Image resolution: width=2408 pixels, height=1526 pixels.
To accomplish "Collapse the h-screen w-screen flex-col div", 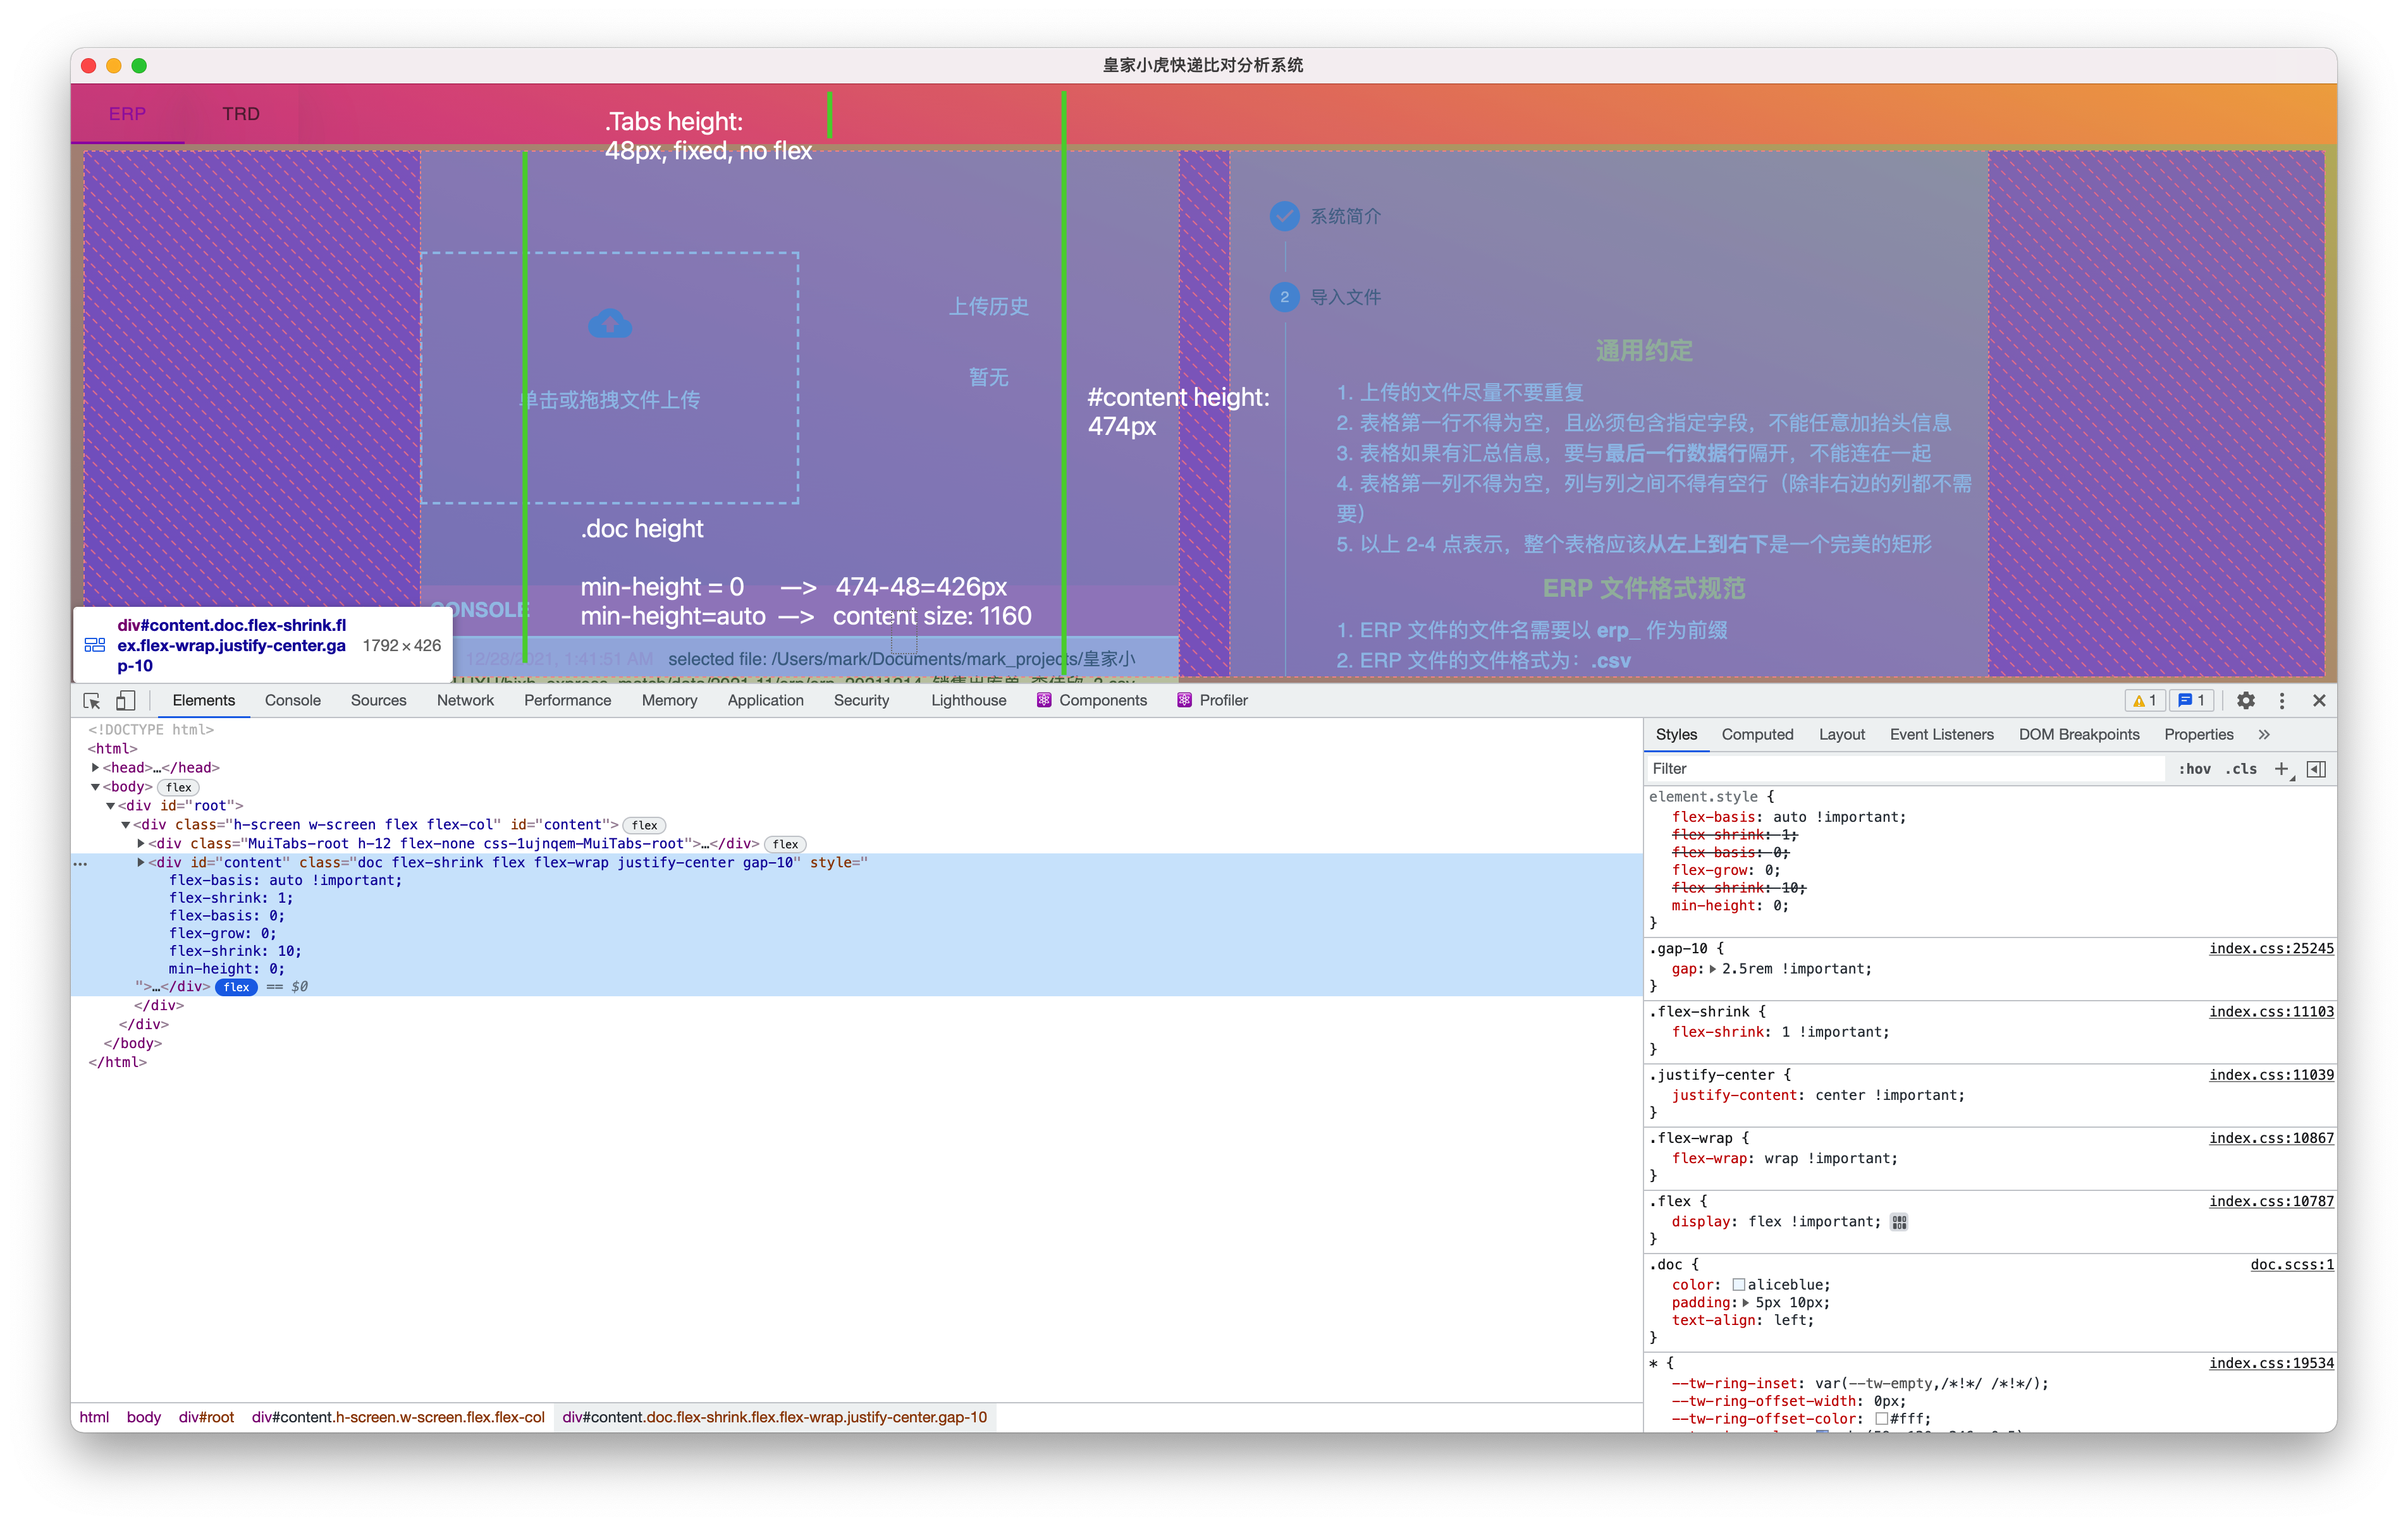I will [125, 826].
